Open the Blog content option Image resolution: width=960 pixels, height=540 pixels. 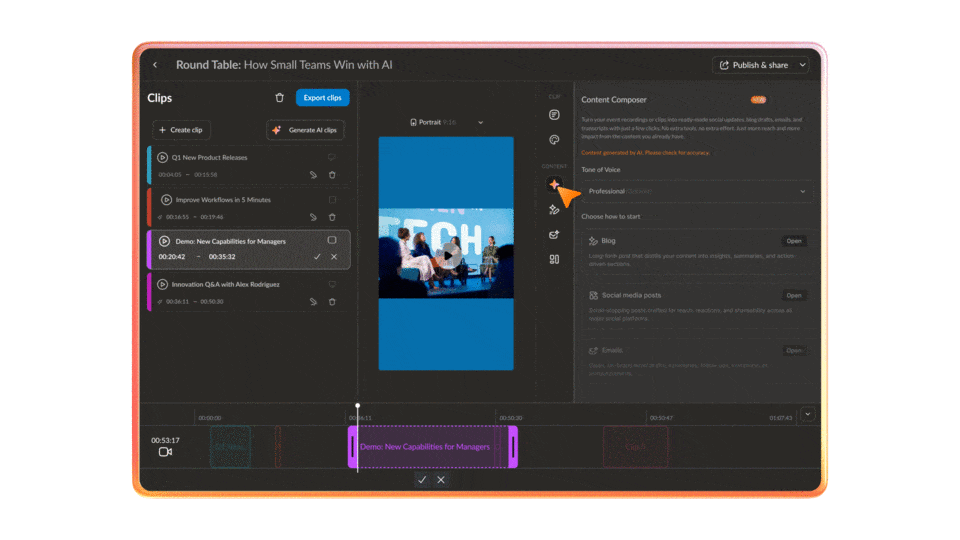click(x=794, y=241)
